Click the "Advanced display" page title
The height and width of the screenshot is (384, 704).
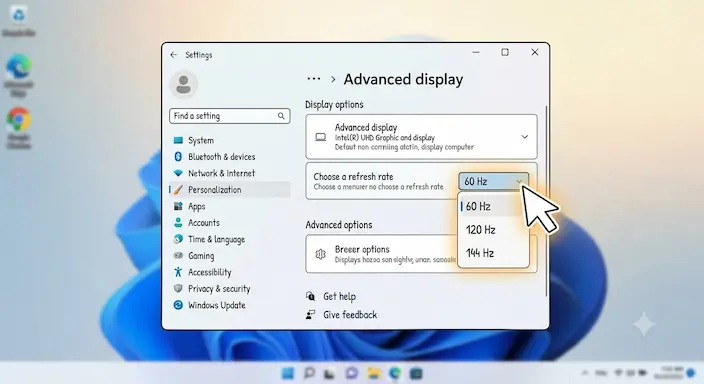click(x=403, y=79)
